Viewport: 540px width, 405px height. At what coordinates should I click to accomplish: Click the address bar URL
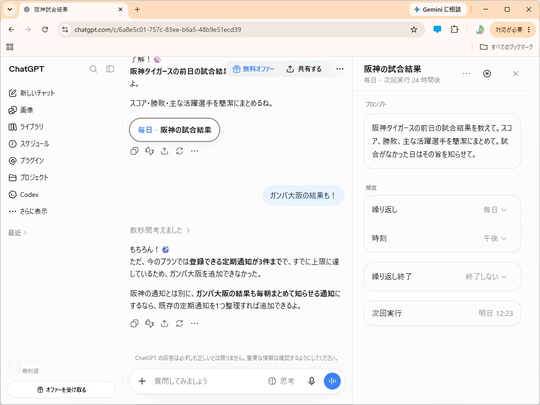pos(158,30)
